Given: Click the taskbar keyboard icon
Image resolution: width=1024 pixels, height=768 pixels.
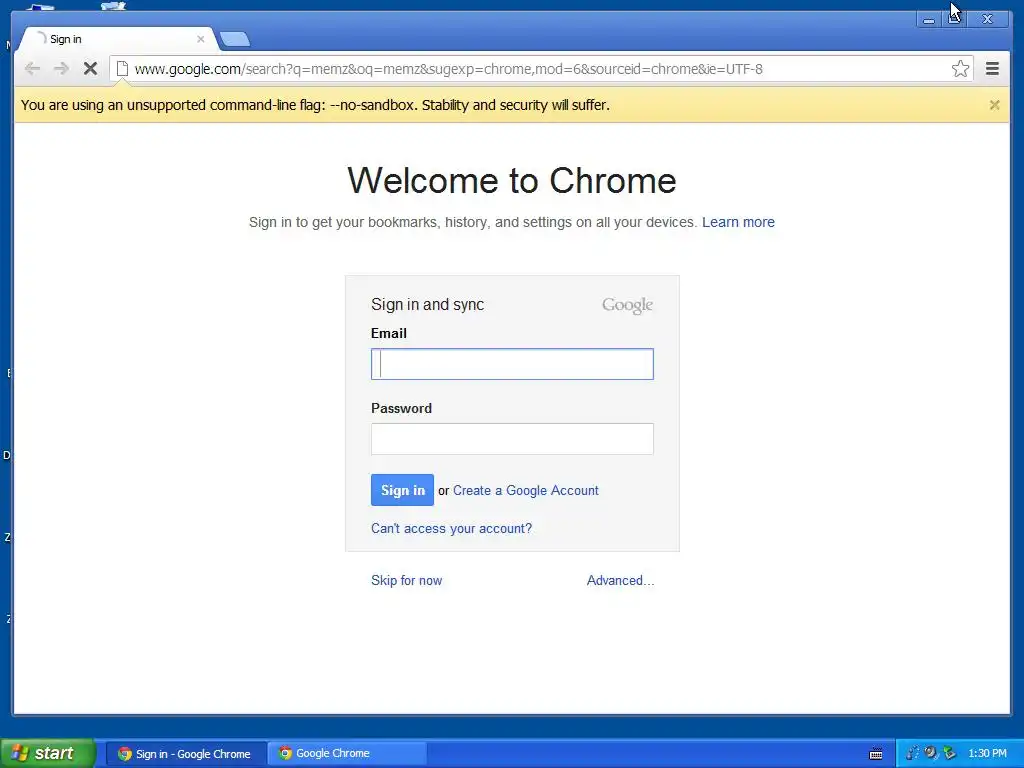Looking at the screenshot, I should pyautogui.click(x=876, y=754).
